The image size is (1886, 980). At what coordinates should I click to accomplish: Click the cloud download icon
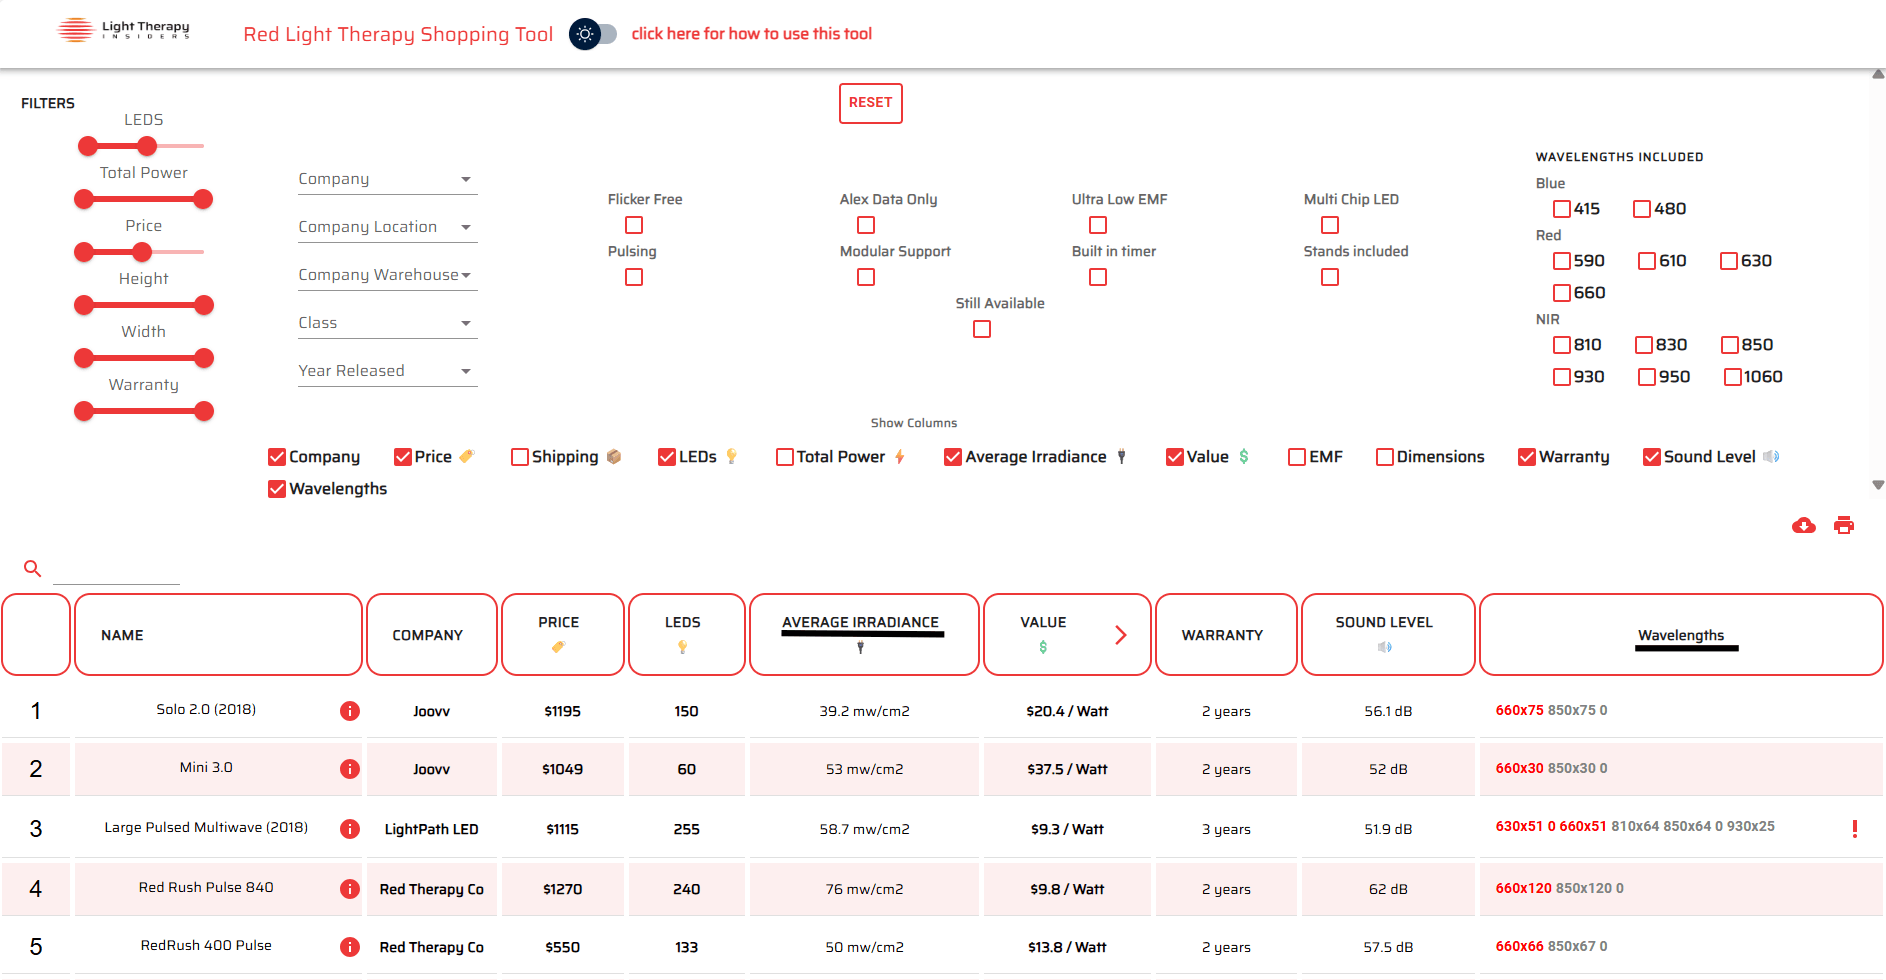pyautogui.click(x=1804, y=525)
